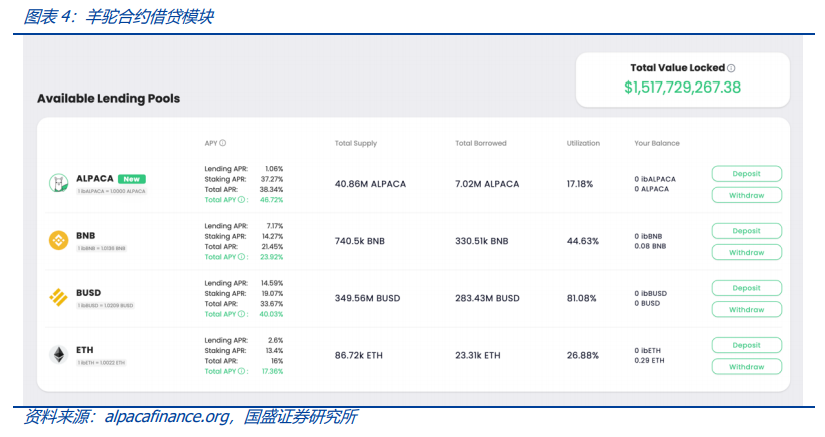Click the 0.29 ETH balance entry
Viewport: 825px width, 437px height.
click(x=649, y=361)
